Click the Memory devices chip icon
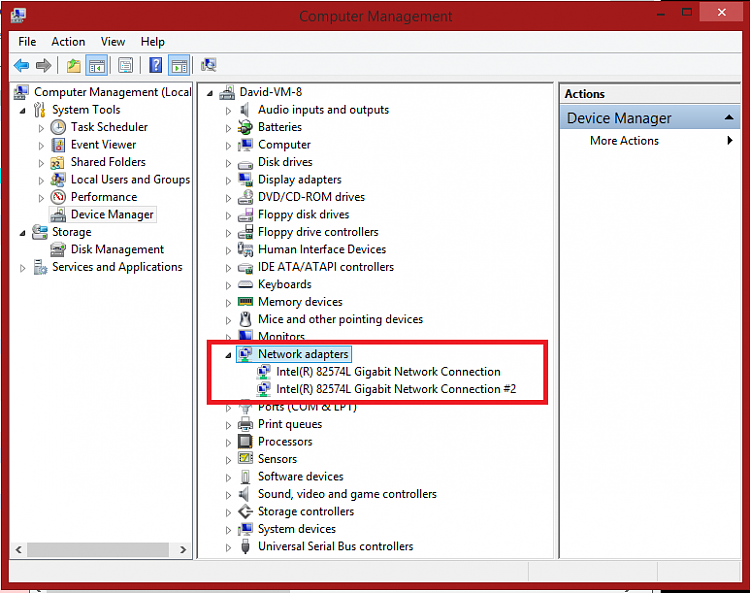The height and width of the screenshot is (593, 750). click(x=245, y=302)
